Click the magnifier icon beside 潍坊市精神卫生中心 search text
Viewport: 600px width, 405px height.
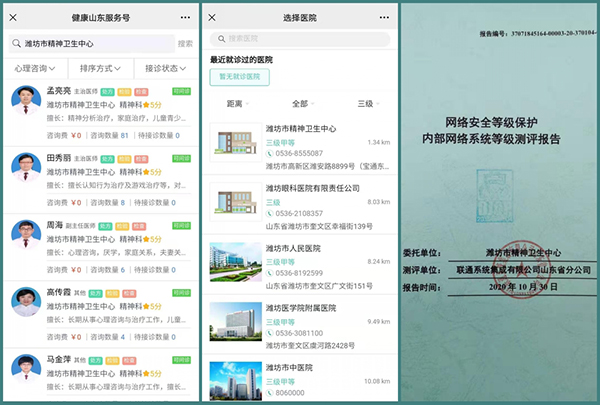(x=16, y=43)
